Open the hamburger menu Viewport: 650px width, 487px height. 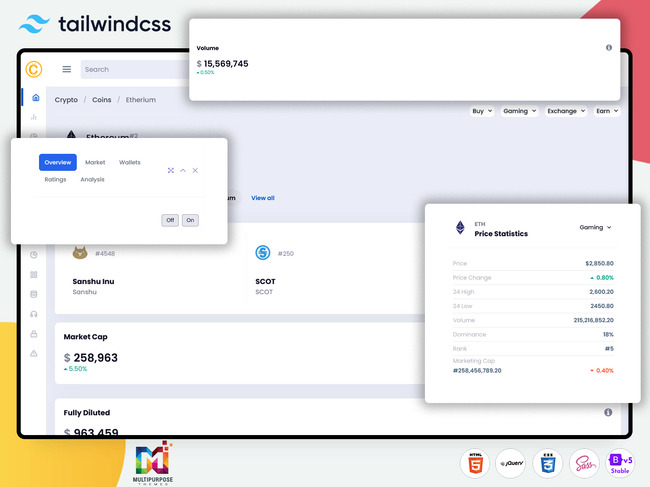(67, 69)
